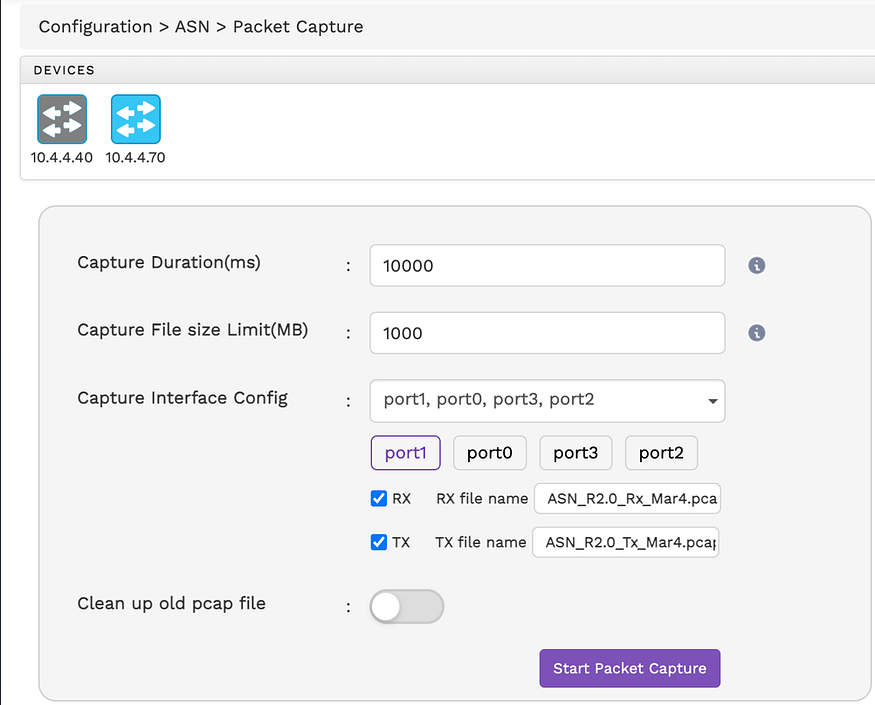Click the RX file name input

(627, 498)
